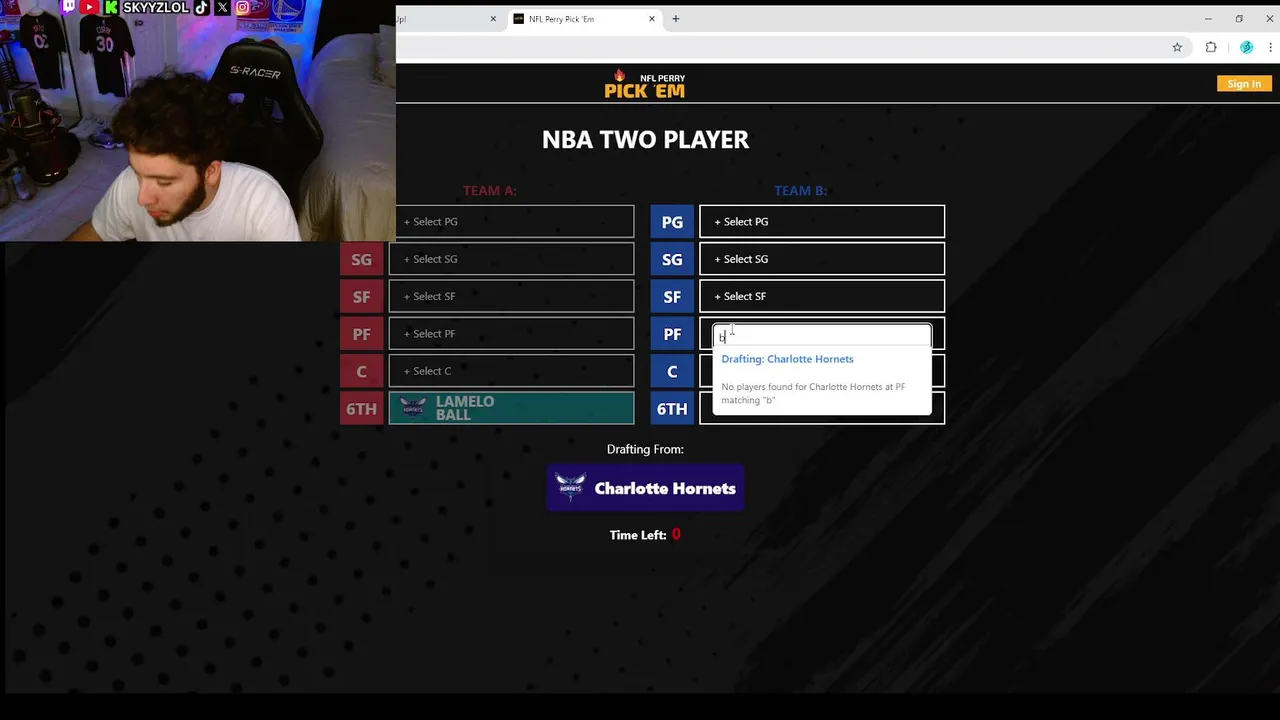Open Team A Select PF slot
This screenshot has height=720, width=1280.
(x=511, y=334)
